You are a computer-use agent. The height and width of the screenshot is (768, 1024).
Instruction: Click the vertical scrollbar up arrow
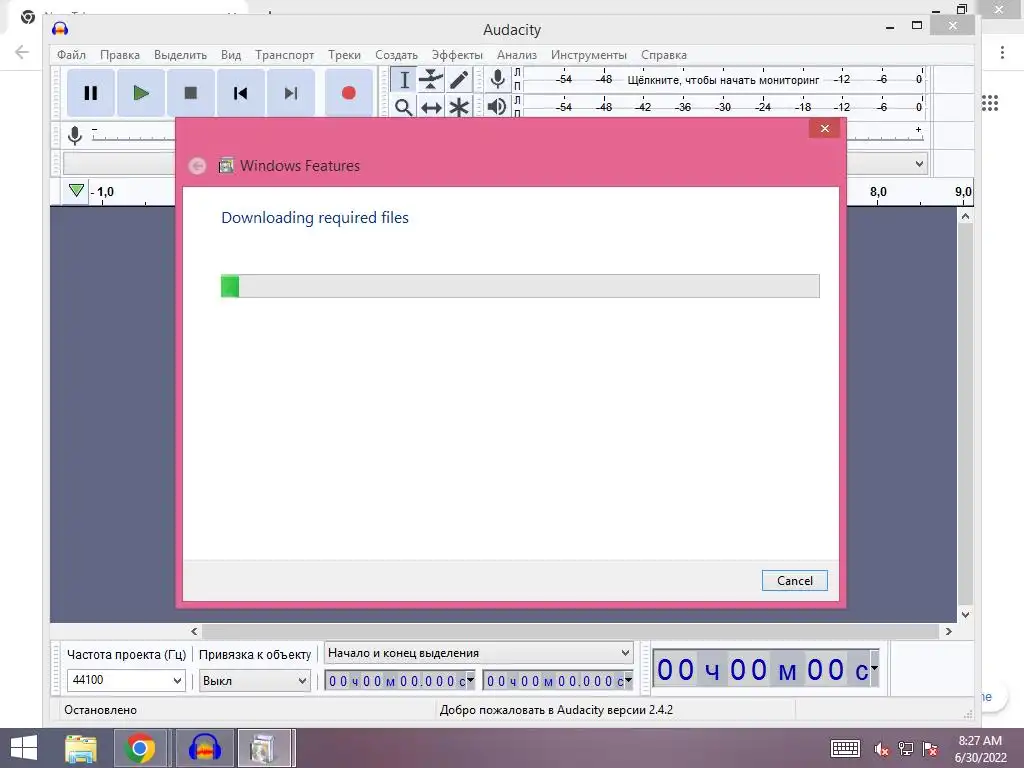965,216
